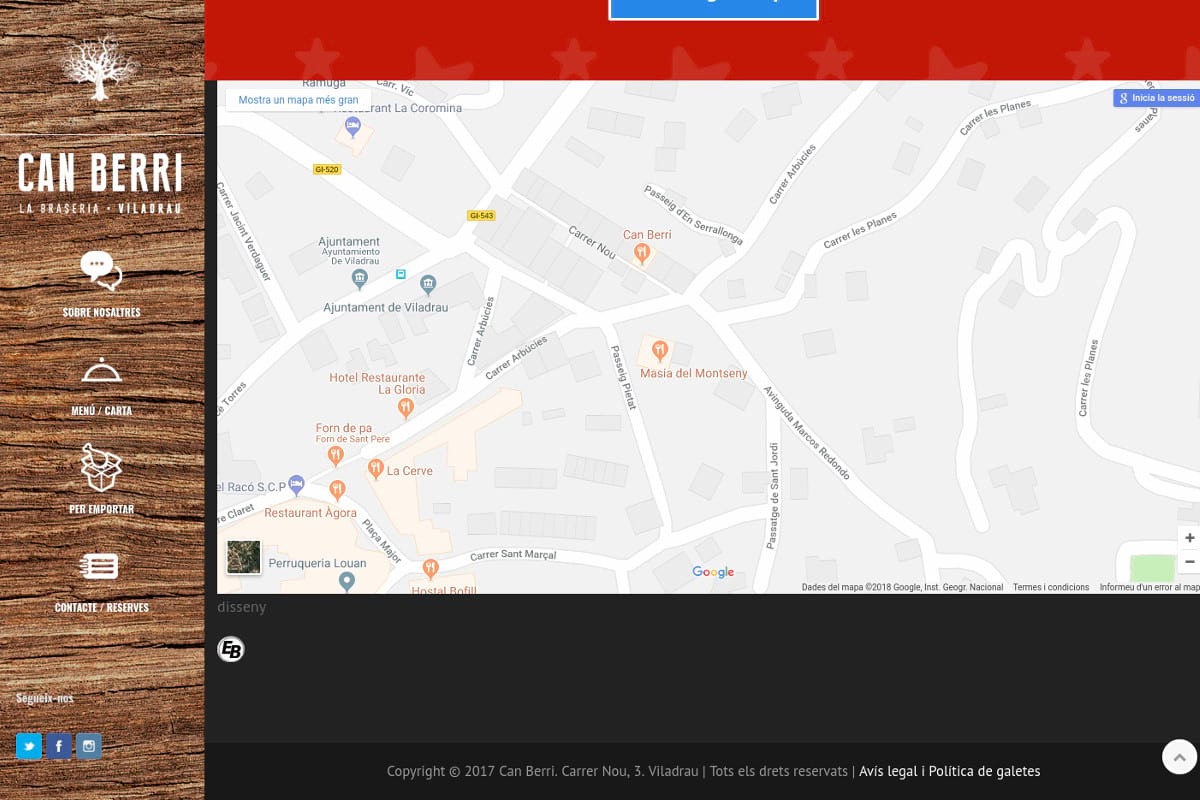Visit the Instagram profile icon
The width and height of the screenshot is (1200, 800).
89,746
